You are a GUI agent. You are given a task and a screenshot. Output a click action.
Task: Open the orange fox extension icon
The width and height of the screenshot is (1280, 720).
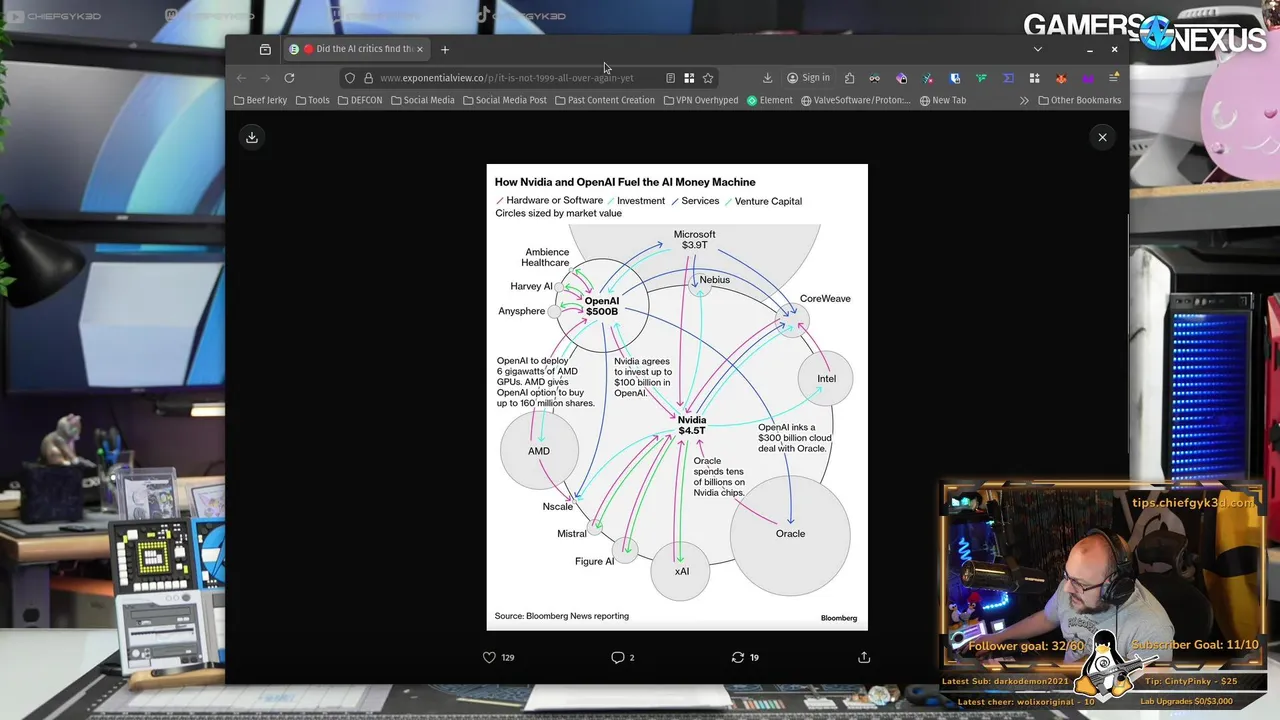[x=1061, y=78]
